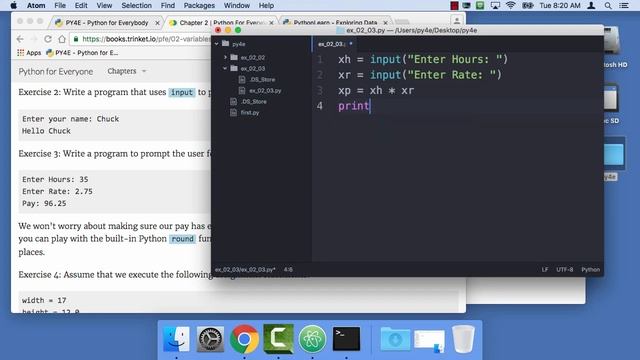Click Chrome back arrow button
This screenshot has height=360, width=640.
click(20, 39)
